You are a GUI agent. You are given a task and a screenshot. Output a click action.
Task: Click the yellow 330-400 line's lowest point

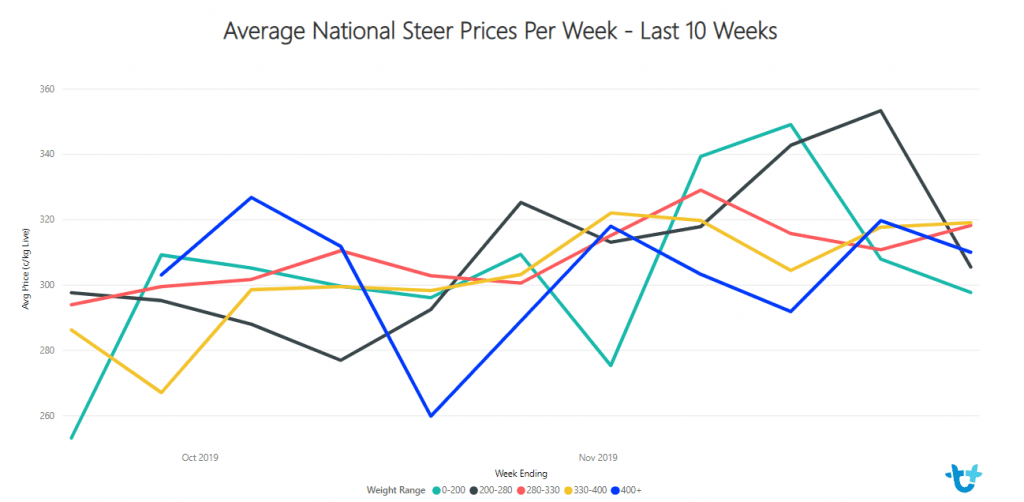pos(161,392)
